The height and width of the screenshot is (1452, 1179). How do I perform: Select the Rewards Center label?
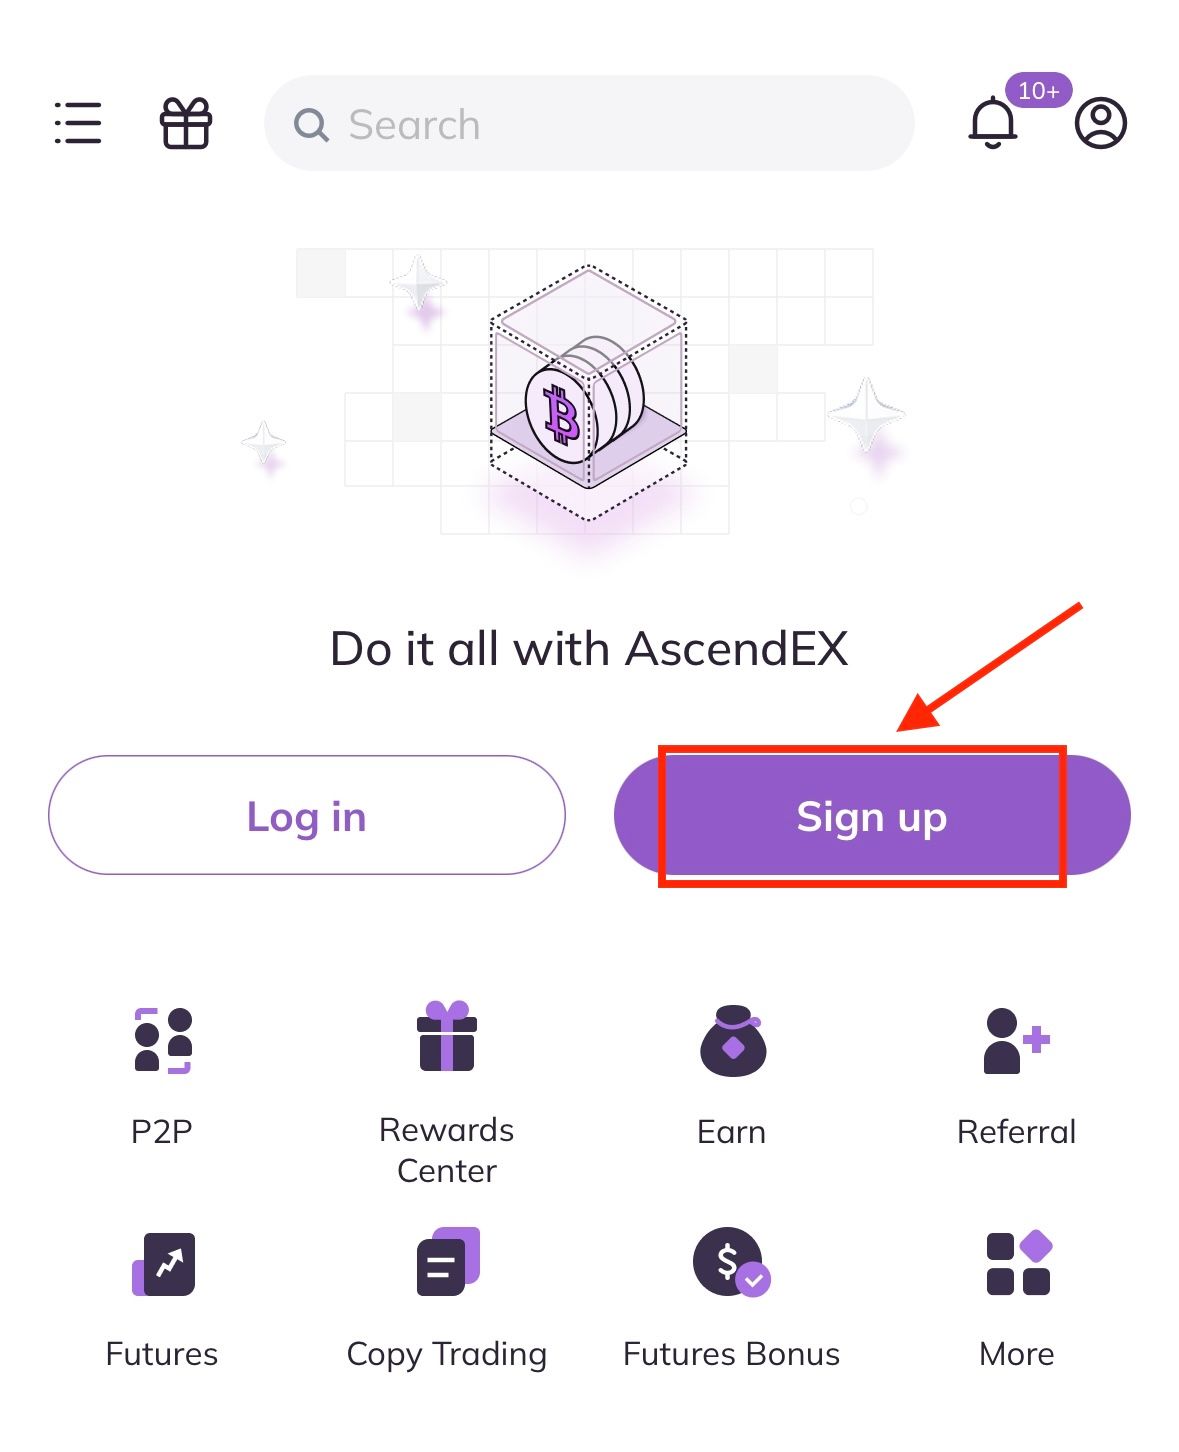point(447,1150)
